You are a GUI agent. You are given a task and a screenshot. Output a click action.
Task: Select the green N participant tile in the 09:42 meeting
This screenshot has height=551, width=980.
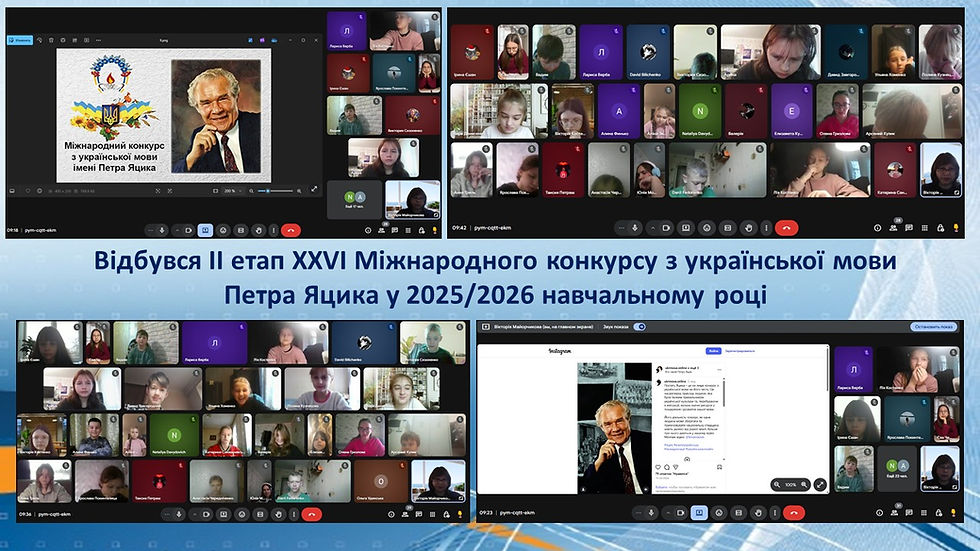click(x=699, y=111)
